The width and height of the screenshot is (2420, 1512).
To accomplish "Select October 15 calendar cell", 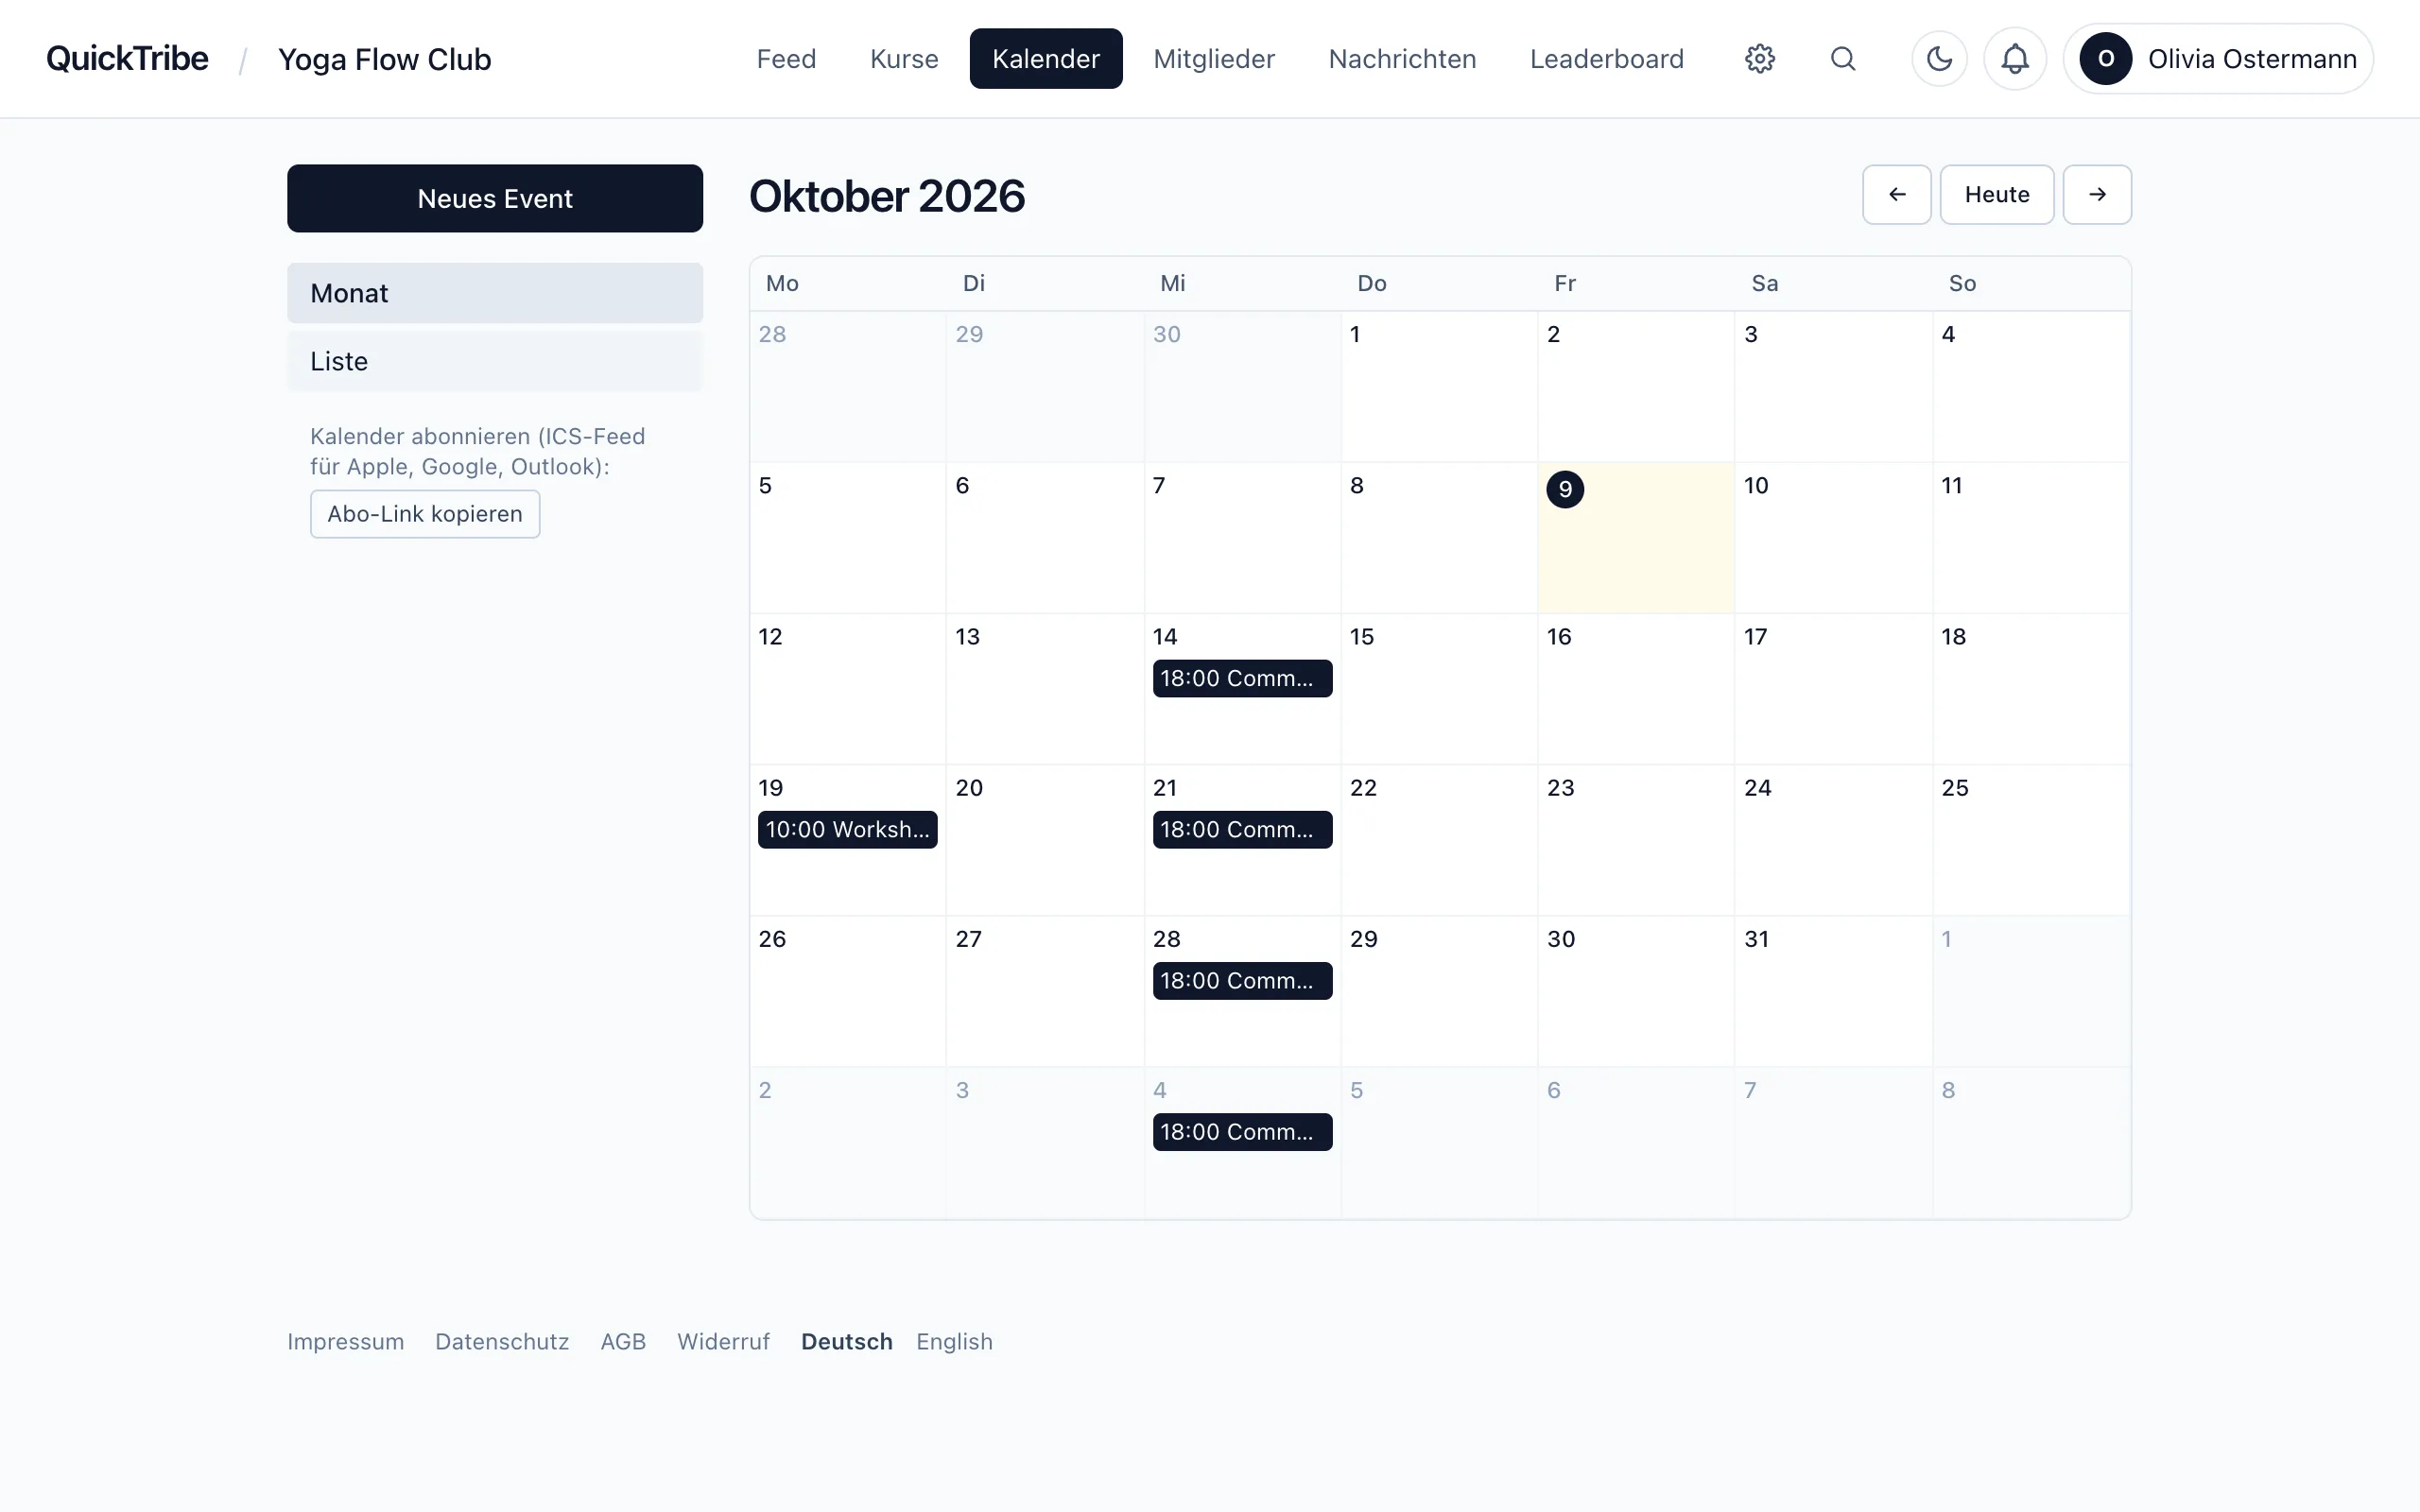I will tap(1439, 689).
